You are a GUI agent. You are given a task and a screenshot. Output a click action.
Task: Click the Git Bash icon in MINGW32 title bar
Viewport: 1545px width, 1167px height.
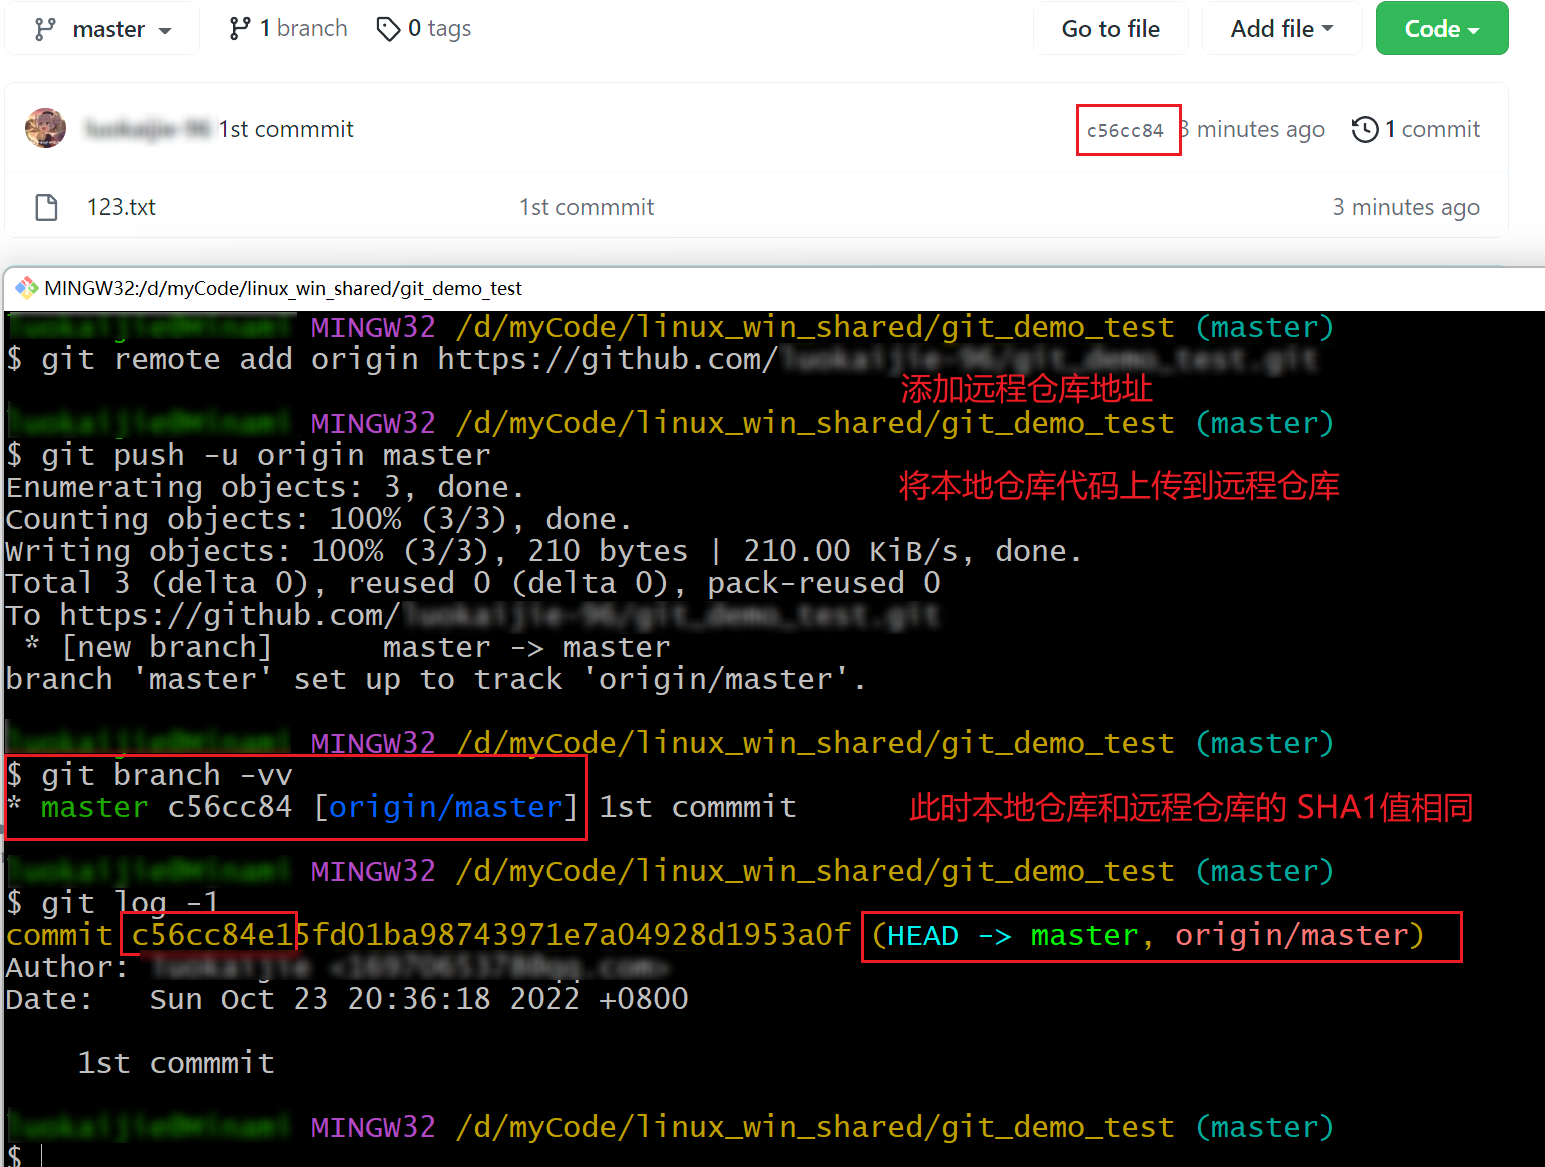[x=26, y=288]
